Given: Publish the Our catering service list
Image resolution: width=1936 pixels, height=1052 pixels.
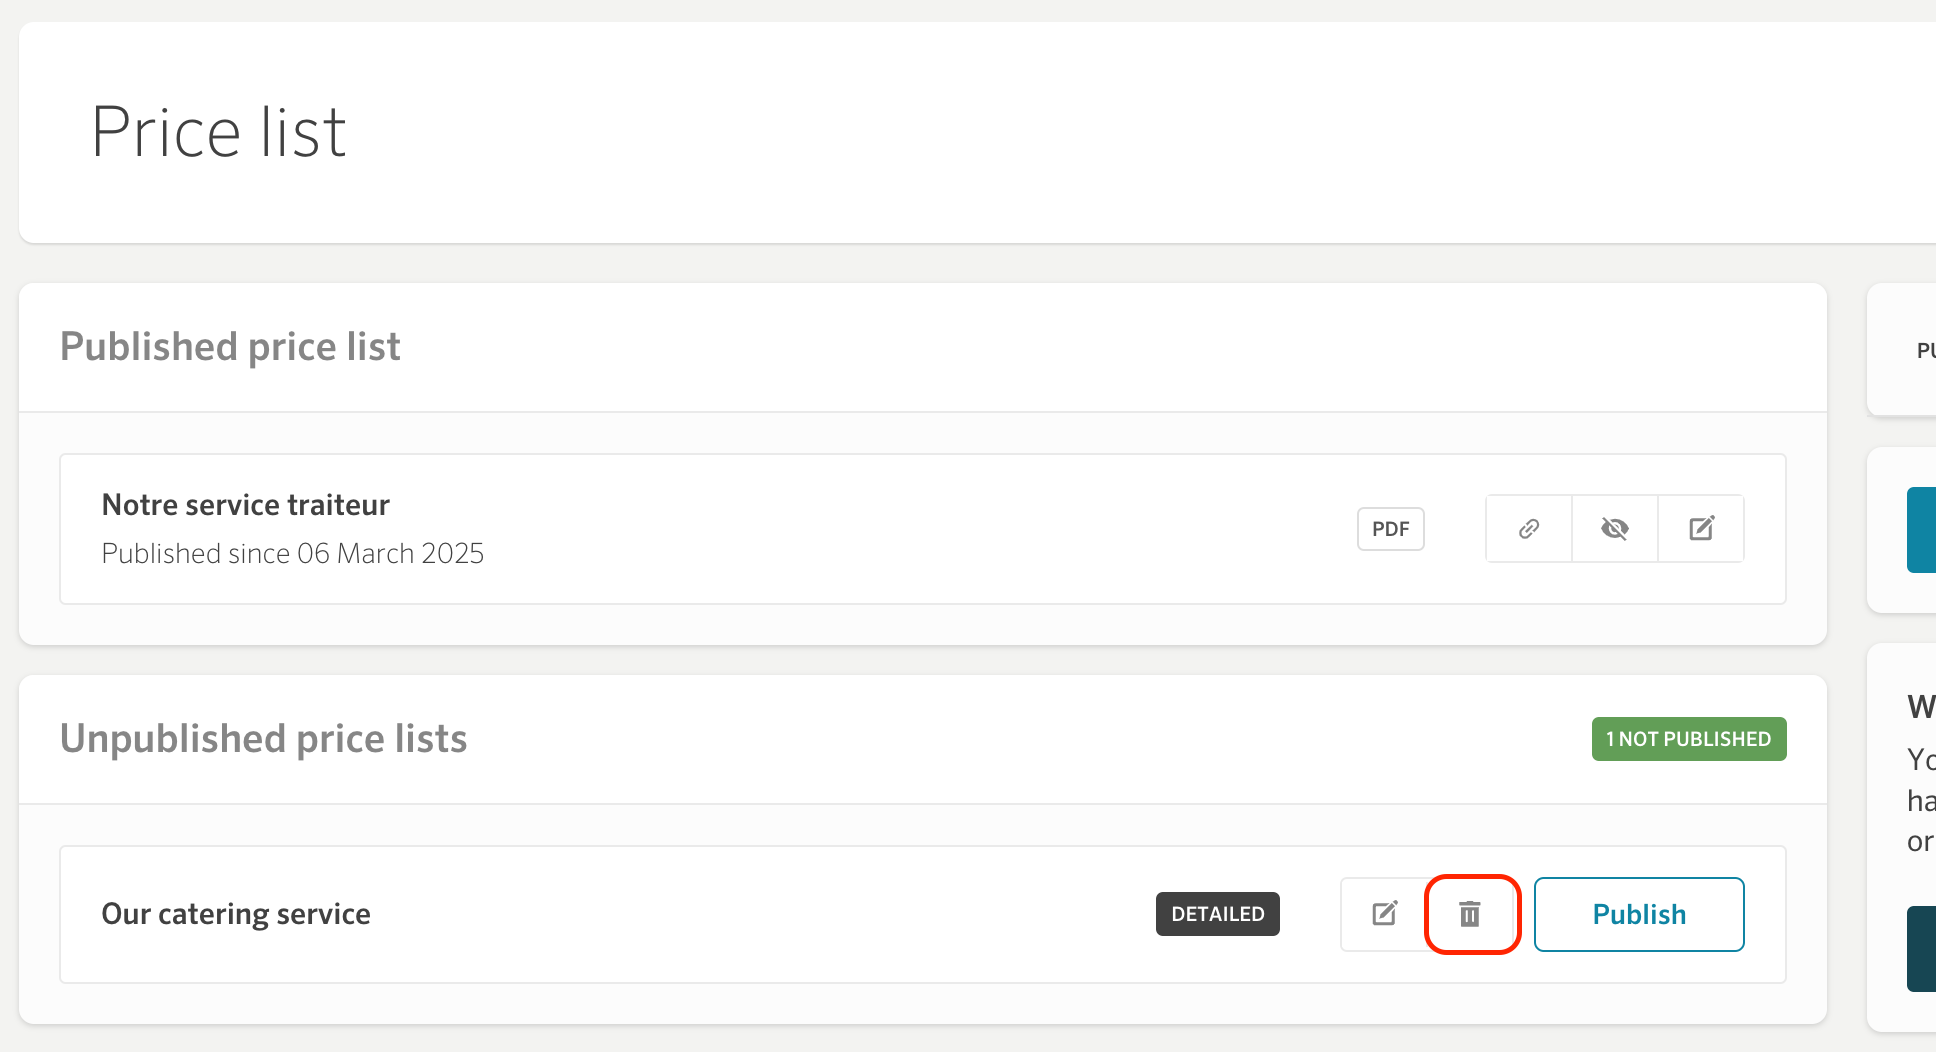Looking at the screenshot, I should 1639,914.
